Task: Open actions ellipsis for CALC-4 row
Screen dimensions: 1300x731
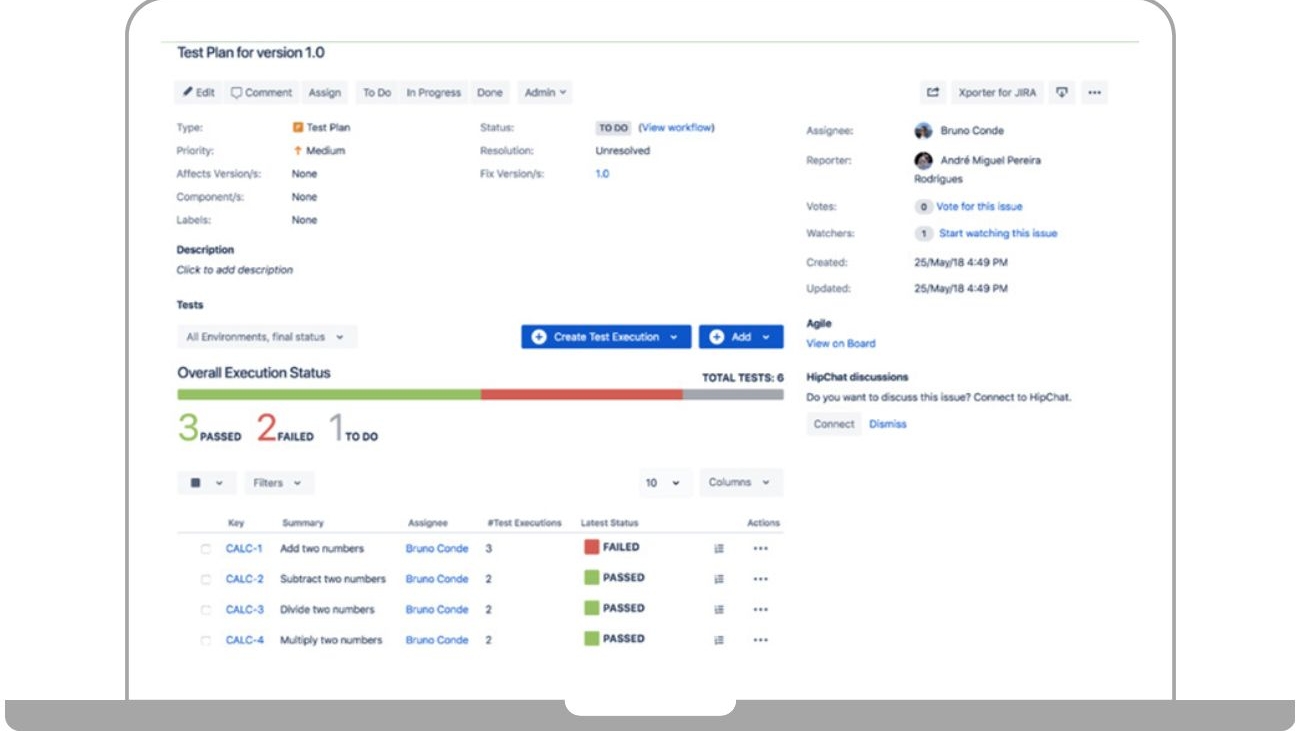Action: coord(760,640)
